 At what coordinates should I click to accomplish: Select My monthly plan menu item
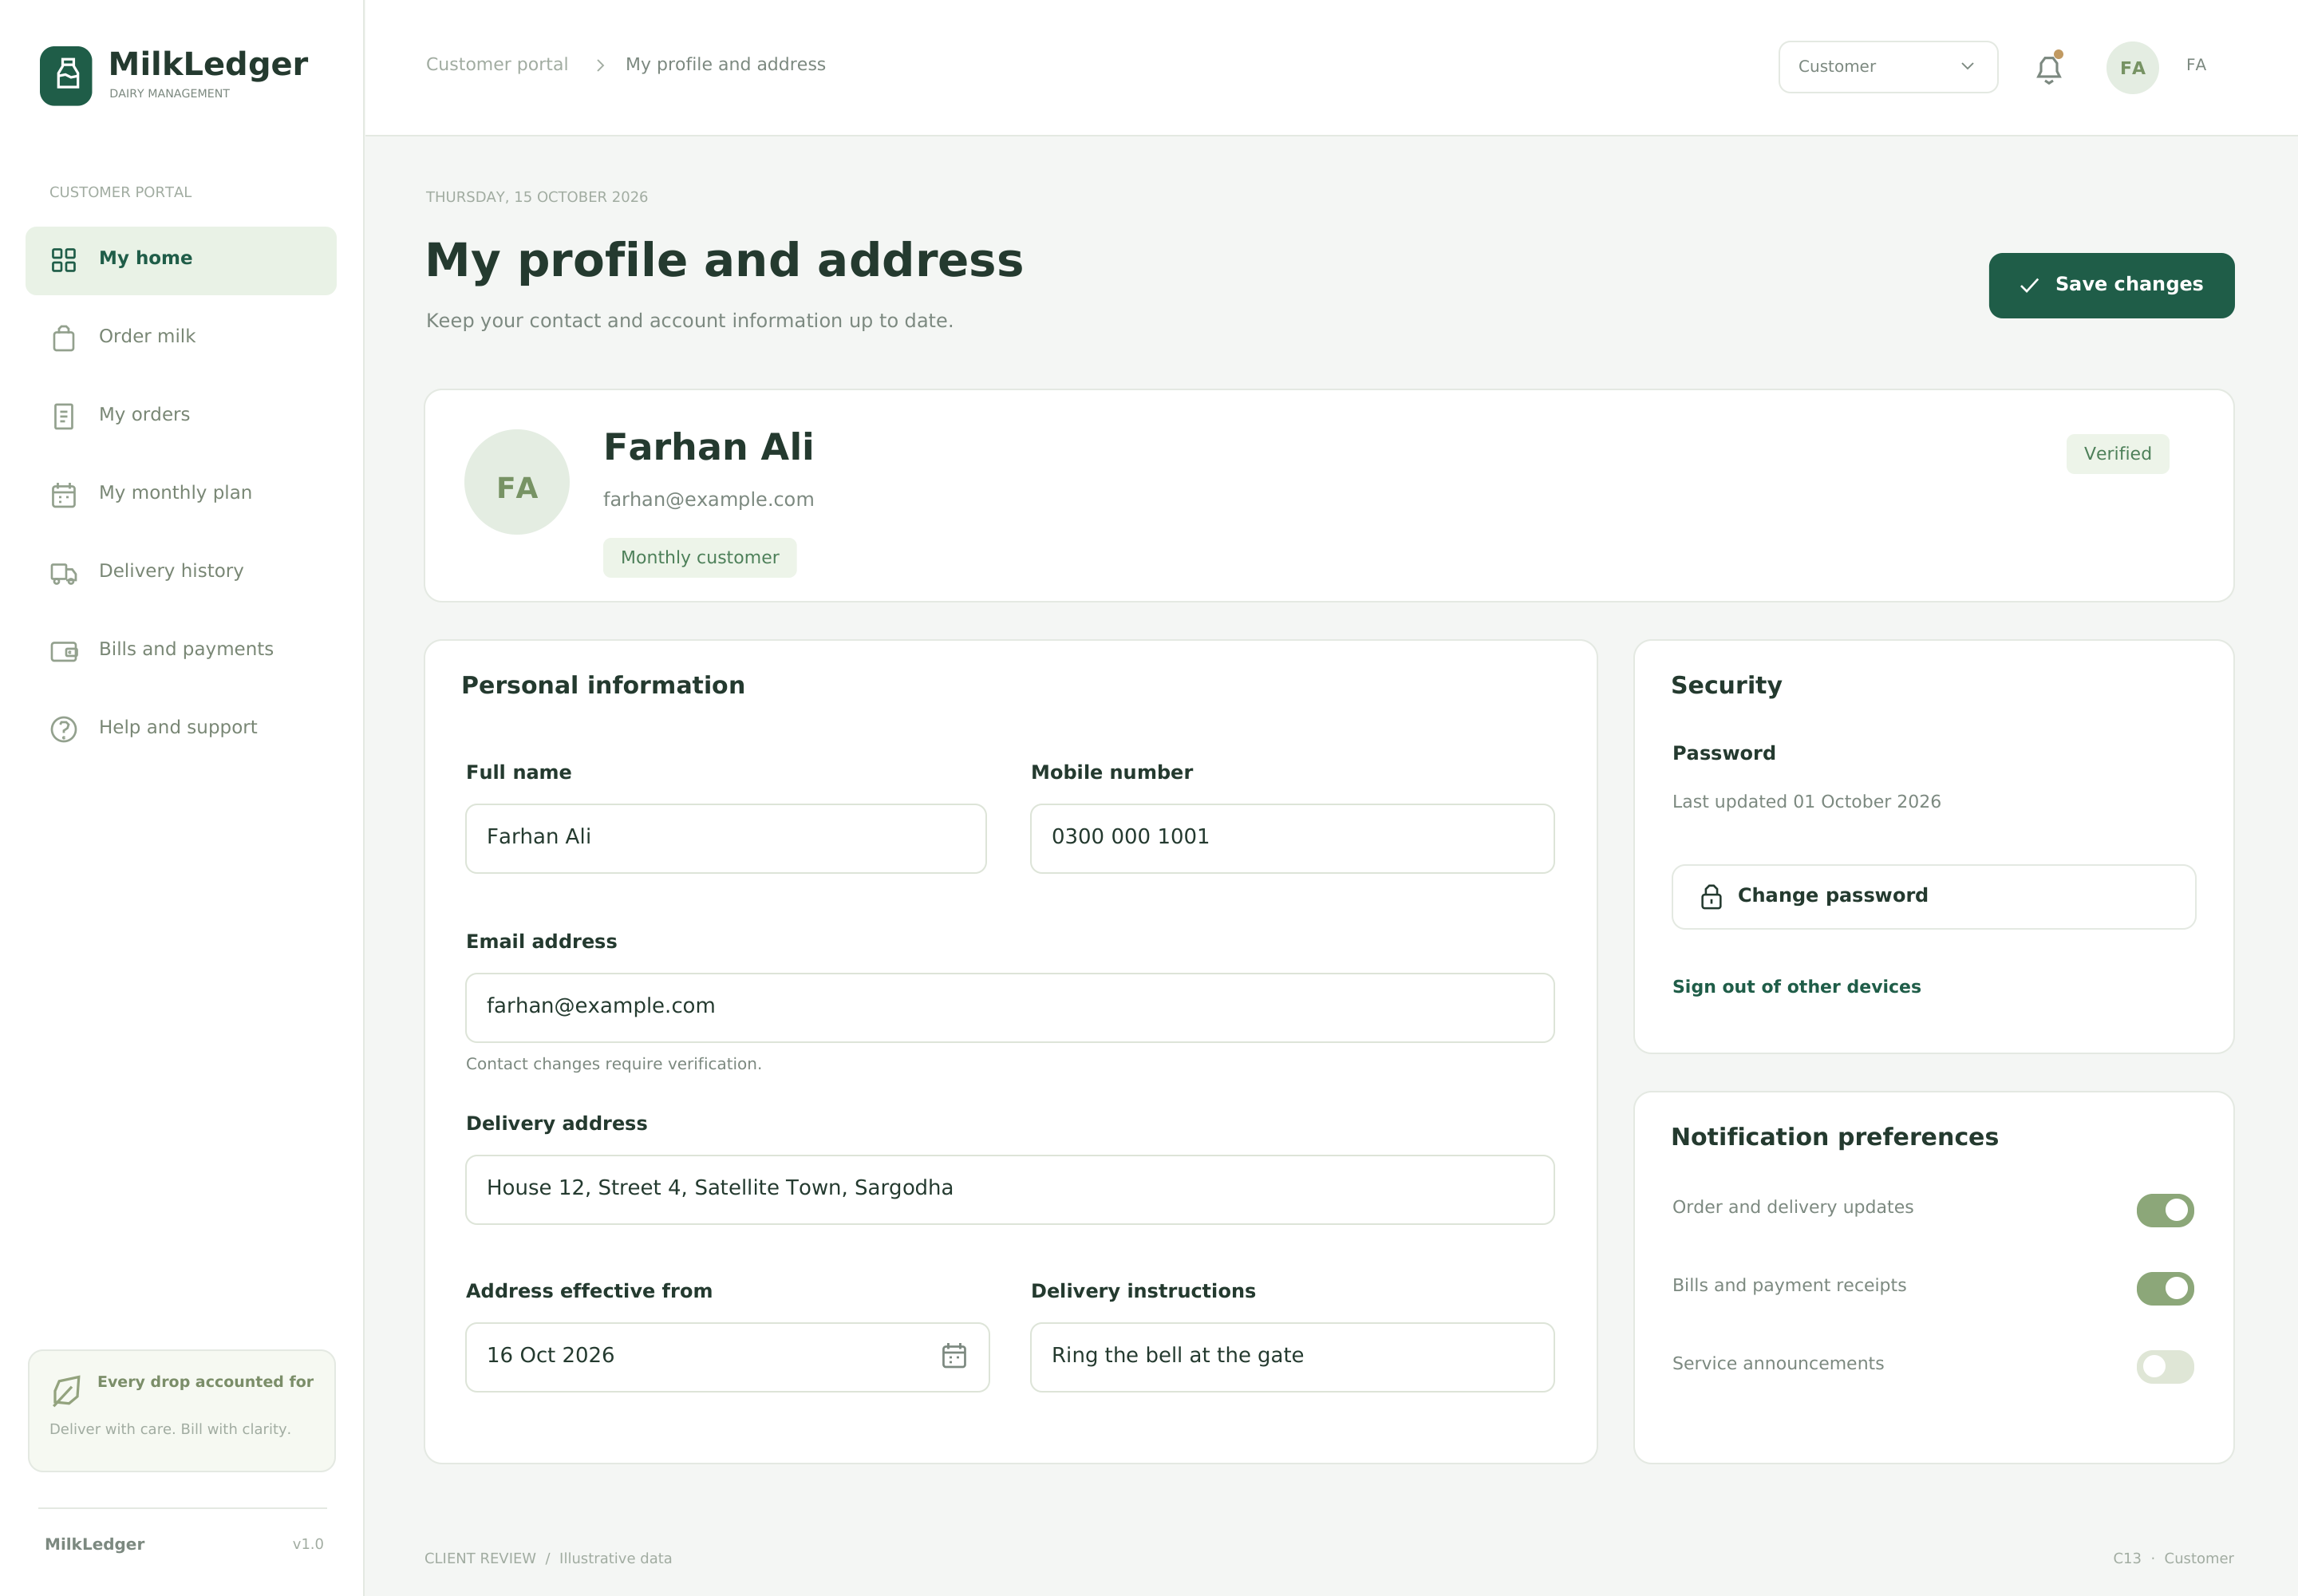pyautogui.click(x=181, y=494)
